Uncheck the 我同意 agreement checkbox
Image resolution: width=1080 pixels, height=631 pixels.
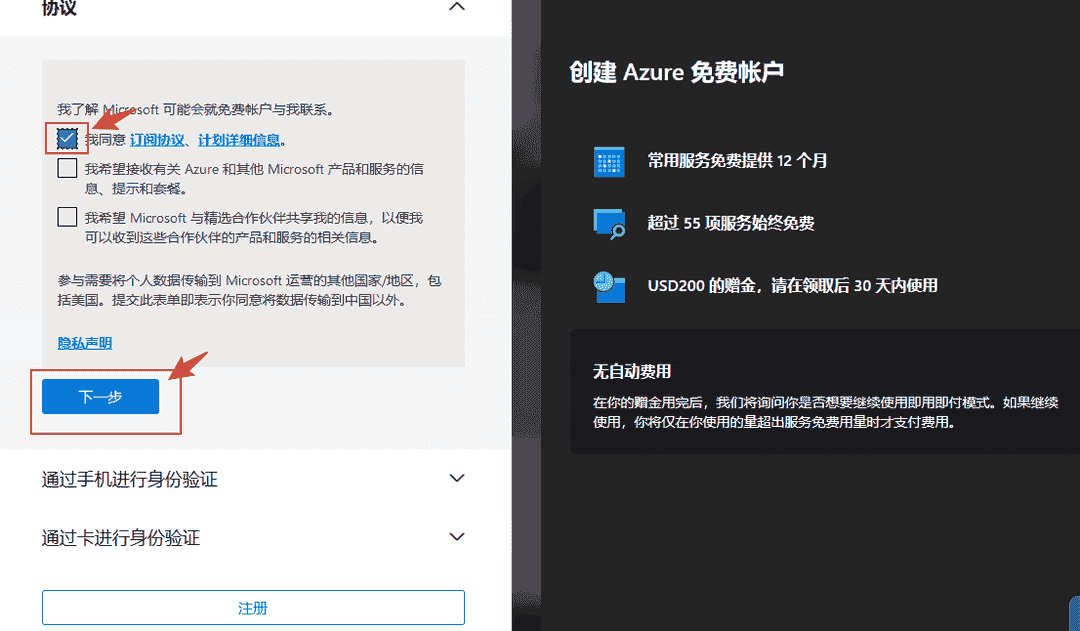click(x=67, y=139)
